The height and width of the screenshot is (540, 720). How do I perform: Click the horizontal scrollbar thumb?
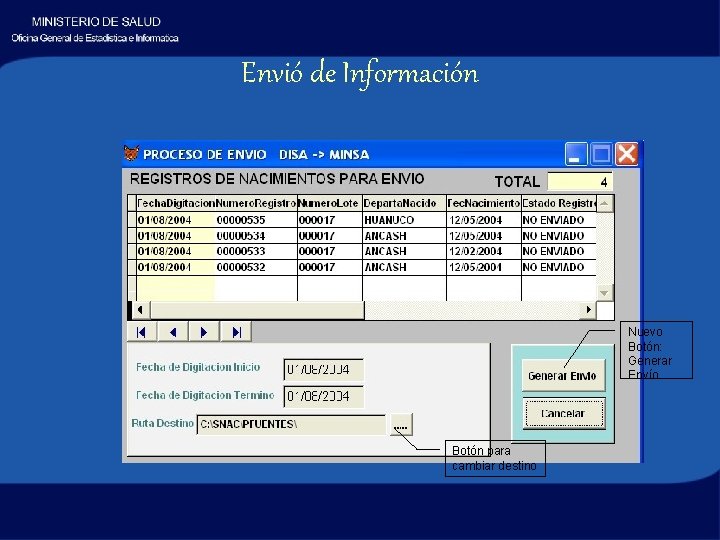[257, 310]
